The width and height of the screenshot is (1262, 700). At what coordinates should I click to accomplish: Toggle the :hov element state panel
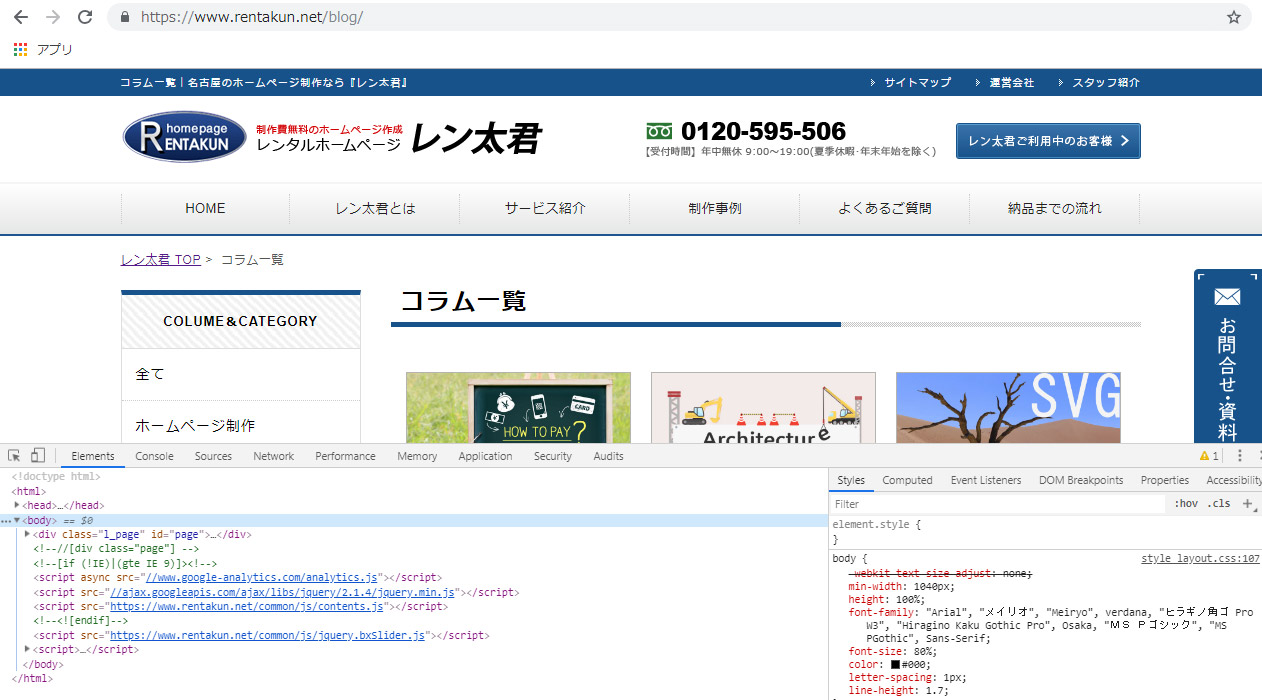[x=1186, y=504]
